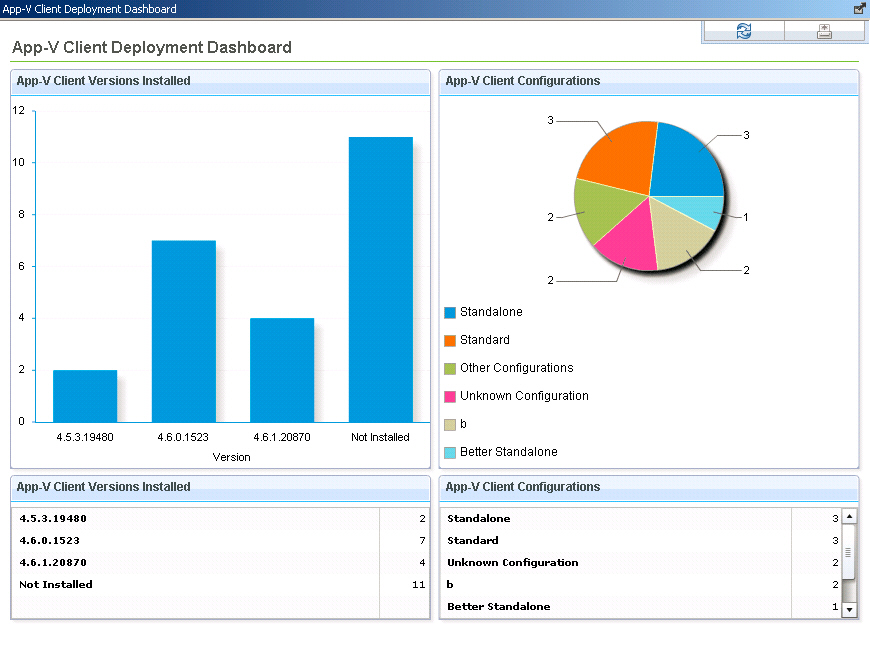Screen dimensions: 870x646
Task: Click the Standalone blue legend swatch
Action: tap(450, 313)
